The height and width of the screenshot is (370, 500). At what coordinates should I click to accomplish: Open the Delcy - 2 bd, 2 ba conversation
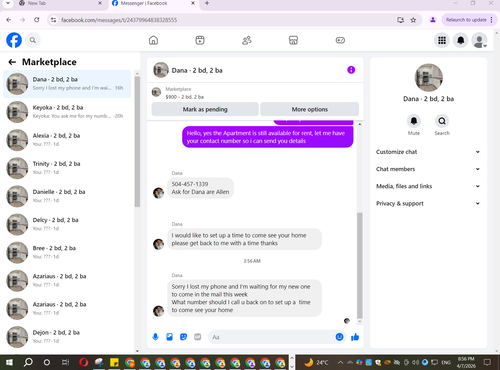67,224
